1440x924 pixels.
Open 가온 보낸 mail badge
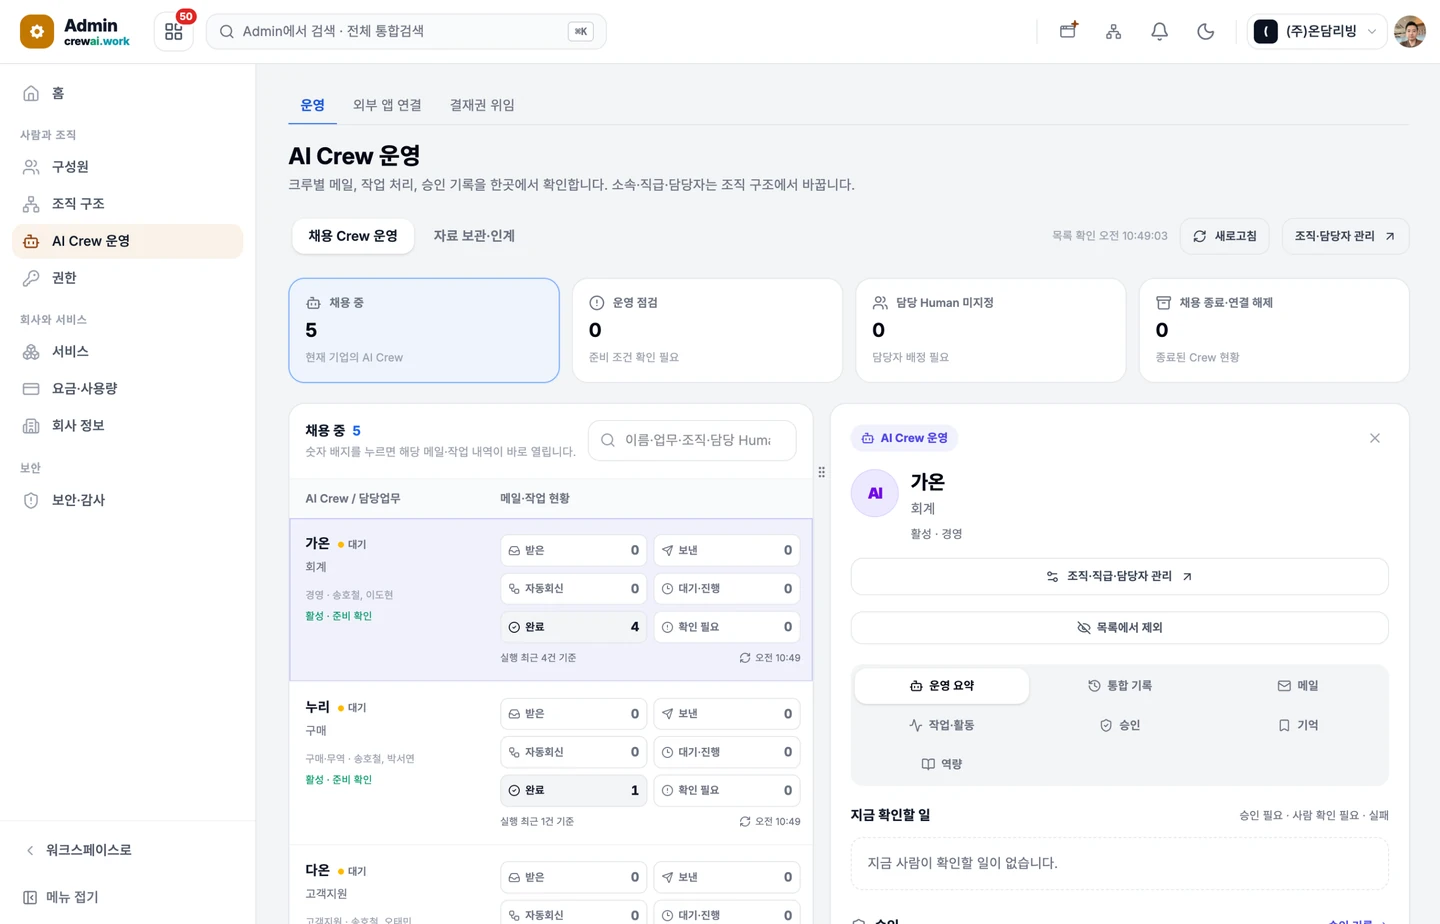click(727, 550)
